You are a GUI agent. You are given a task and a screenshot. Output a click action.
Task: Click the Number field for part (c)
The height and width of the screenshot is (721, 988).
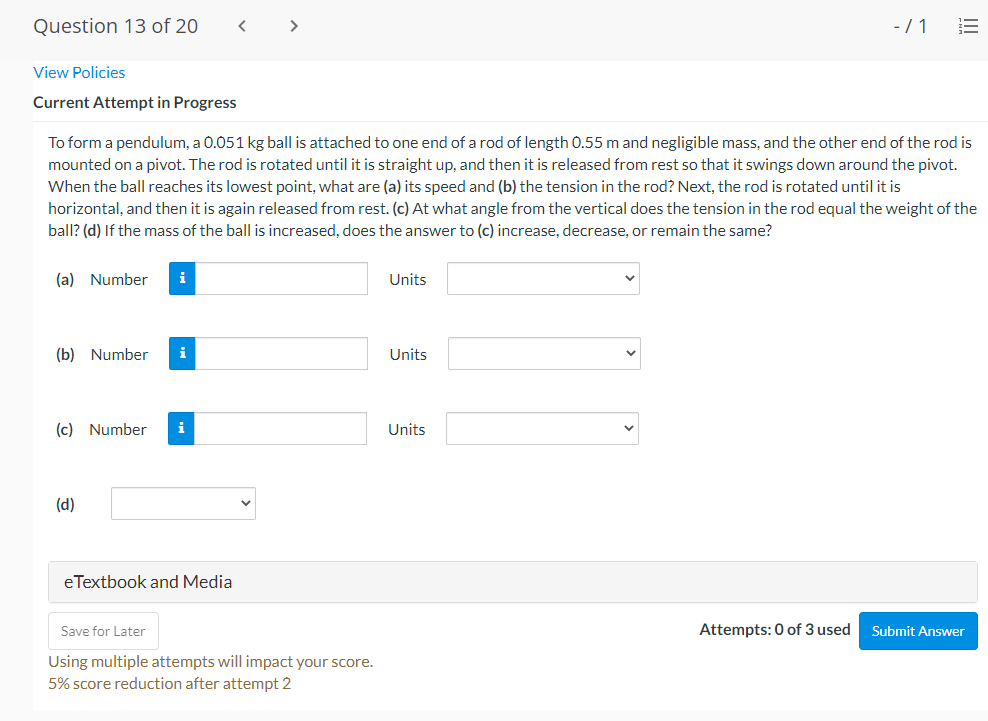[x=280, y=428]
